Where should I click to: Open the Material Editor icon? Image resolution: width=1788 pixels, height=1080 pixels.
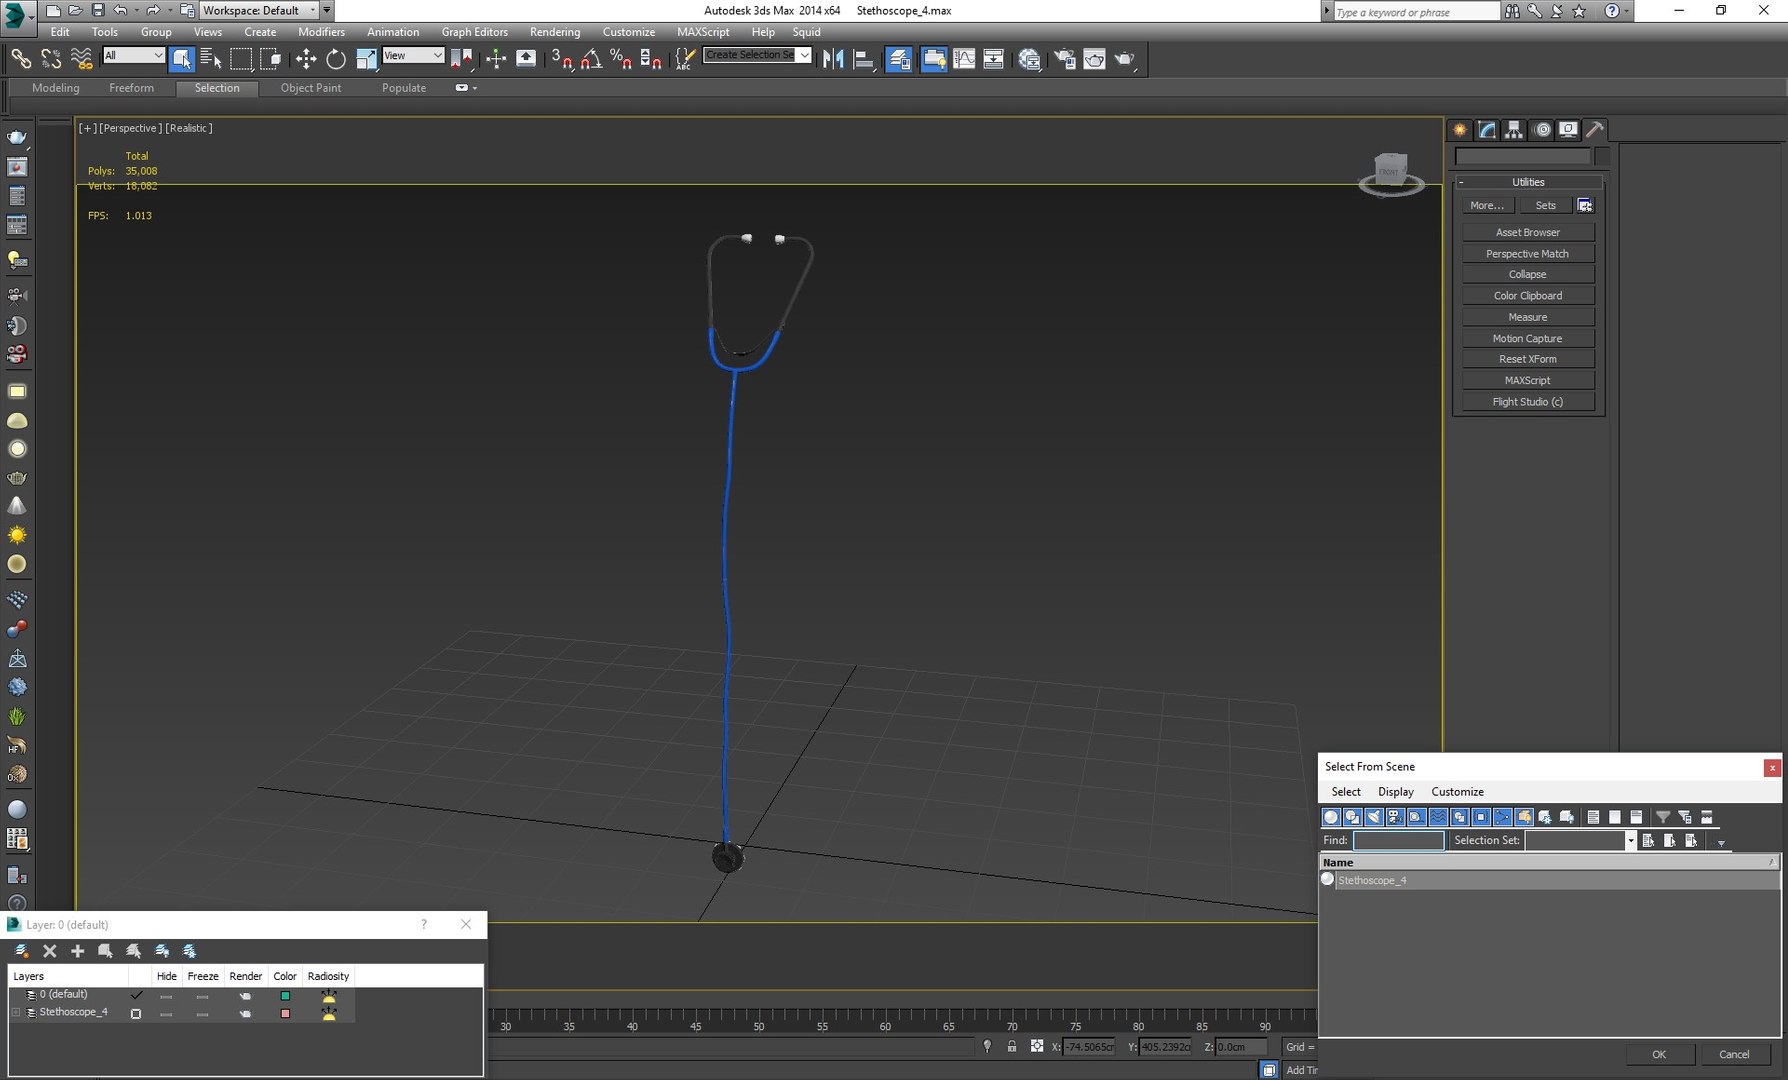[1029, 59]
